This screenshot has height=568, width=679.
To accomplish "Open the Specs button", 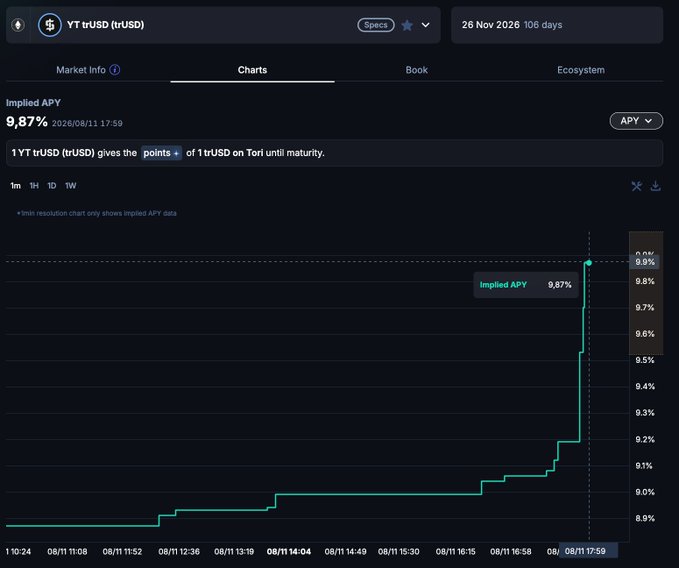I will click(x=376, y=25).
